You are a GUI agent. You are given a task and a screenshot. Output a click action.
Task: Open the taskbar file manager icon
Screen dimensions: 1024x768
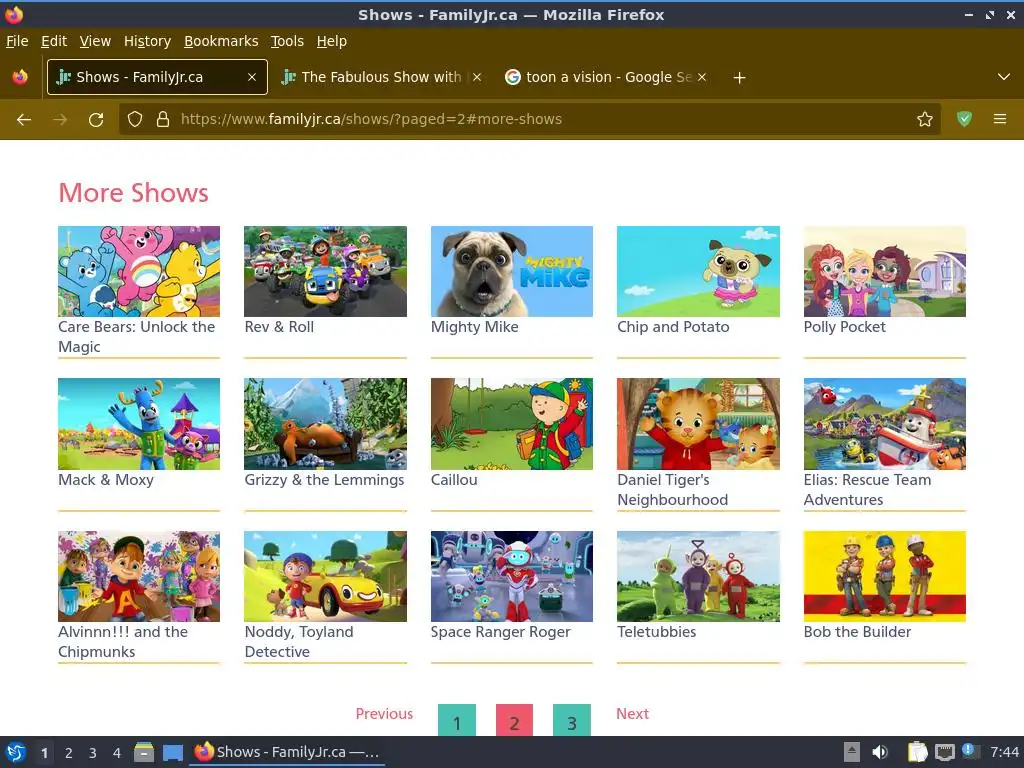click(144, 752)
